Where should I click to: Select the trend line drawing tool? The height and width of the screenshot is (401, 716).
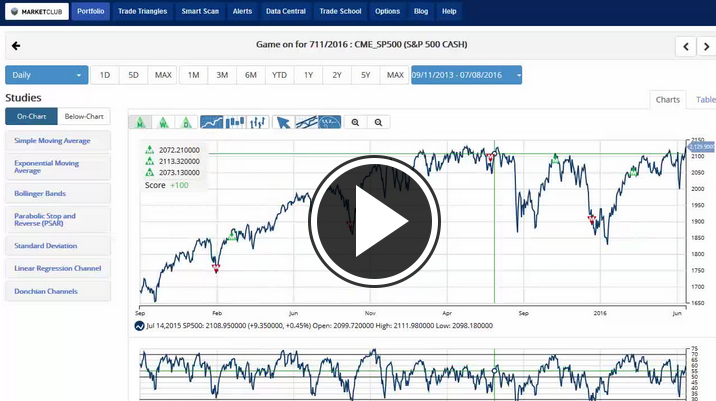(x=306, y=123)
